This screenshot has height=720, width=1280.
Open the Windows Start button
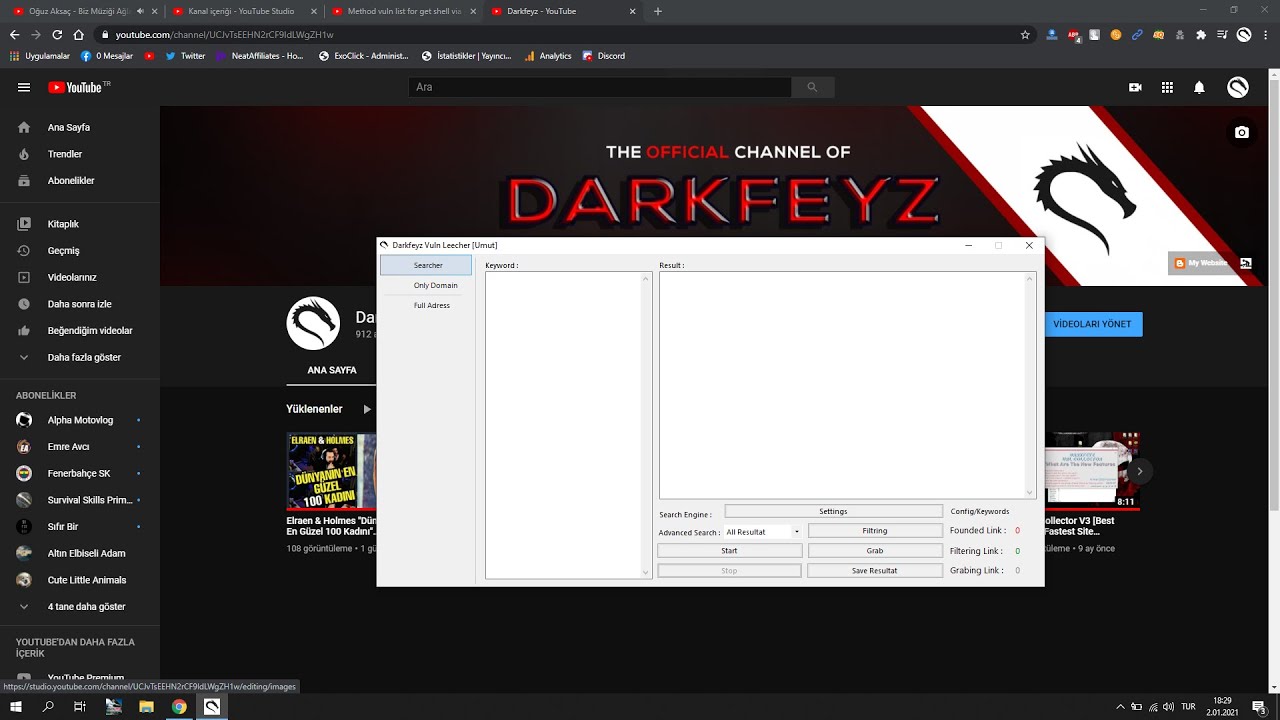tap(16, 706)
